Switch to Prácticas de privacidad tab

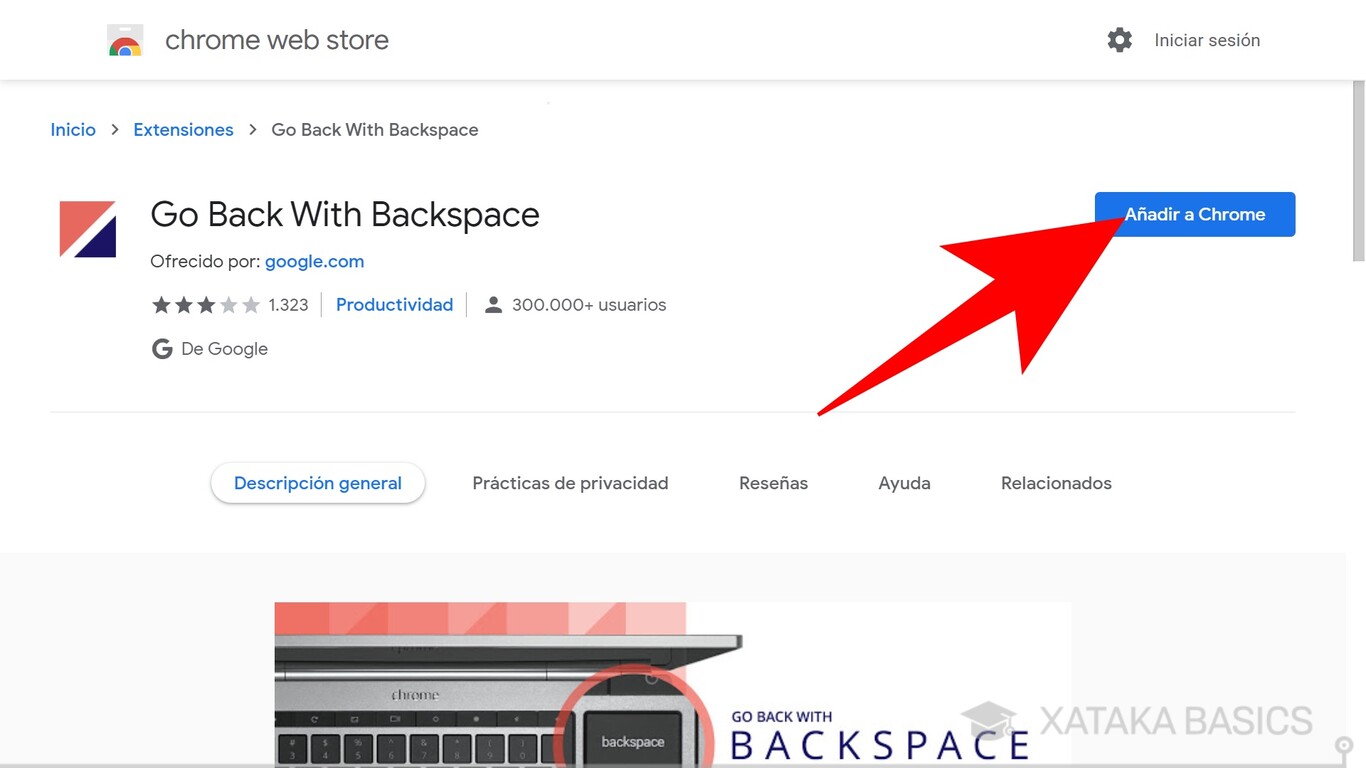tap(570, 483)
